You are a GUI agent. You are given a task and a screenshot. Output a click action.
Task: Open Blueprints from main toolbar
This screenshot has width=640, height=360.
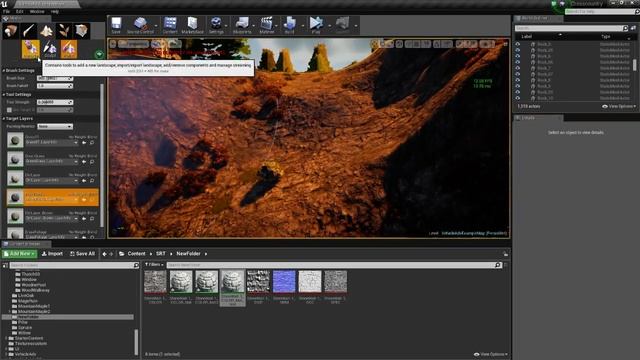click(x=242, y=25)
